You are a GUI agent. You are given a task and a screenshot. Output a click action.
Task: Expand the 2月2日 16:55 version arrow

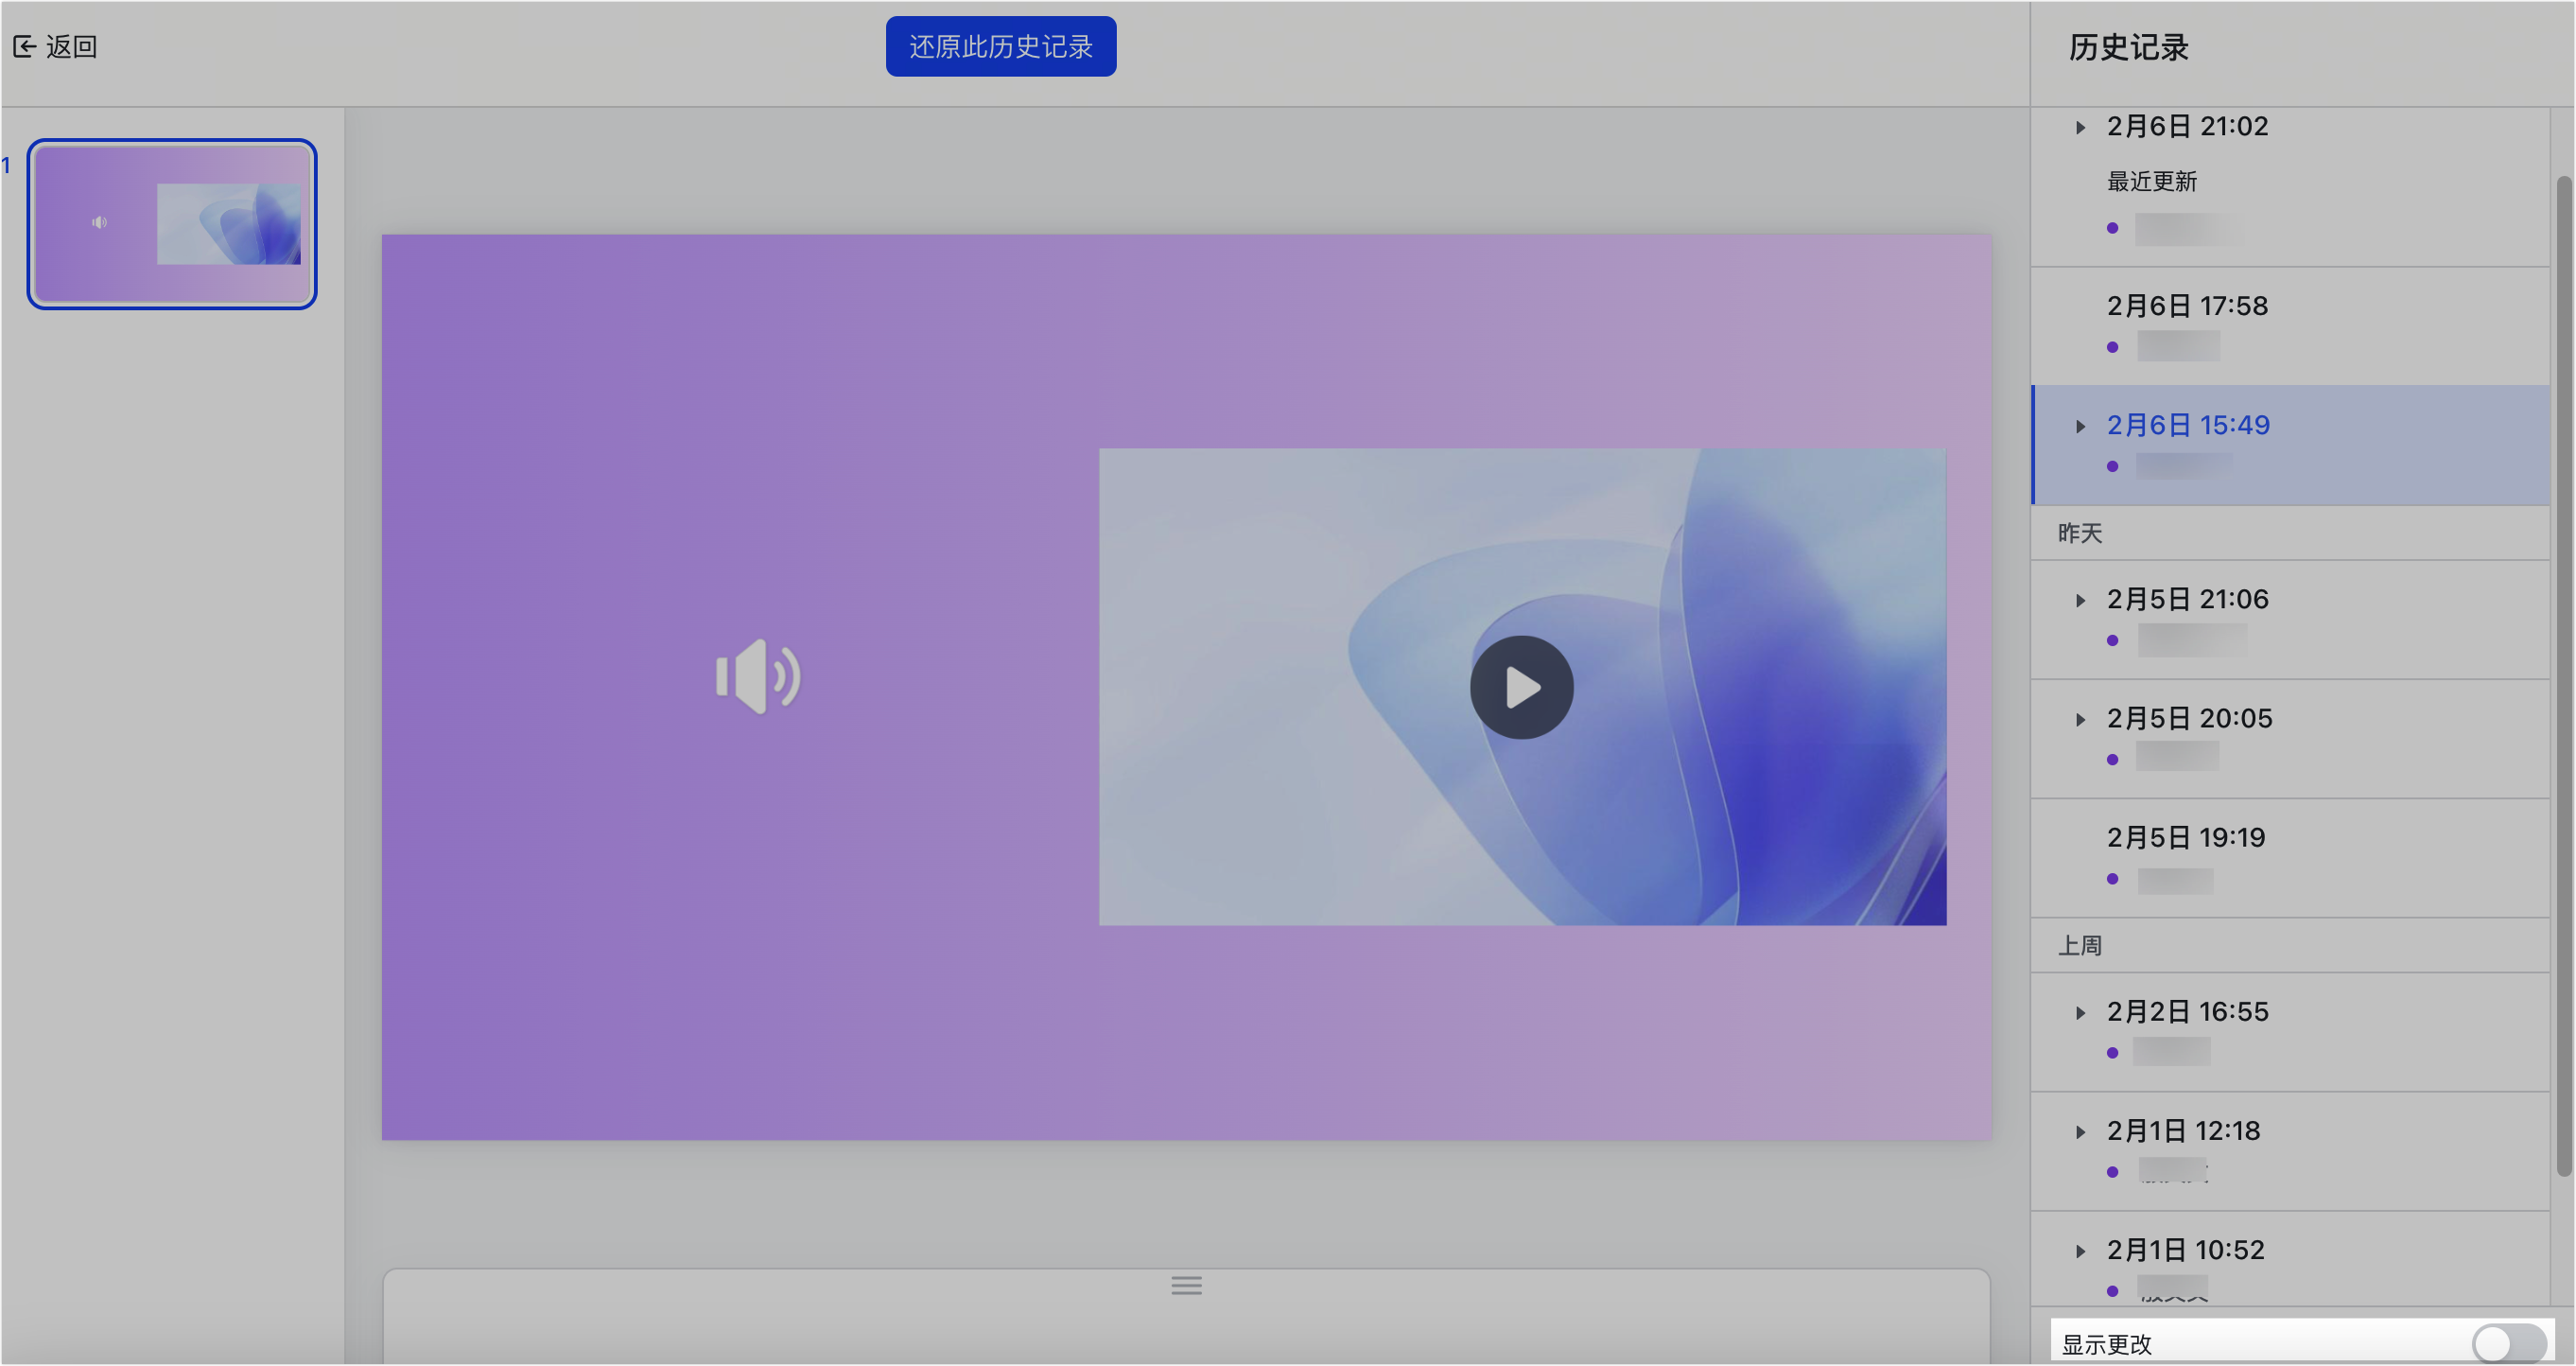click(x=2081, y=1012)
